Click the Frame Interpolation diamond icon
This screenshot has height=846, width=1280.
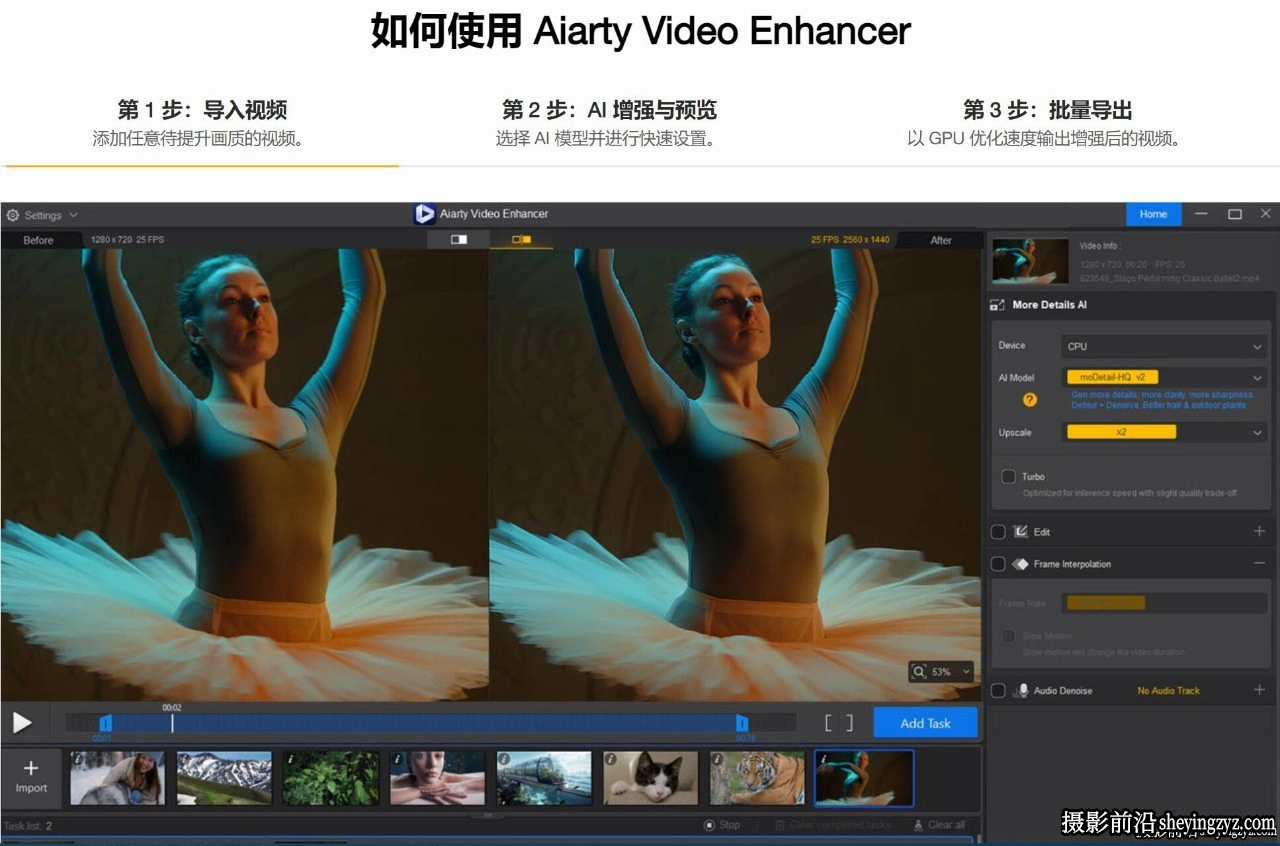1021,564
